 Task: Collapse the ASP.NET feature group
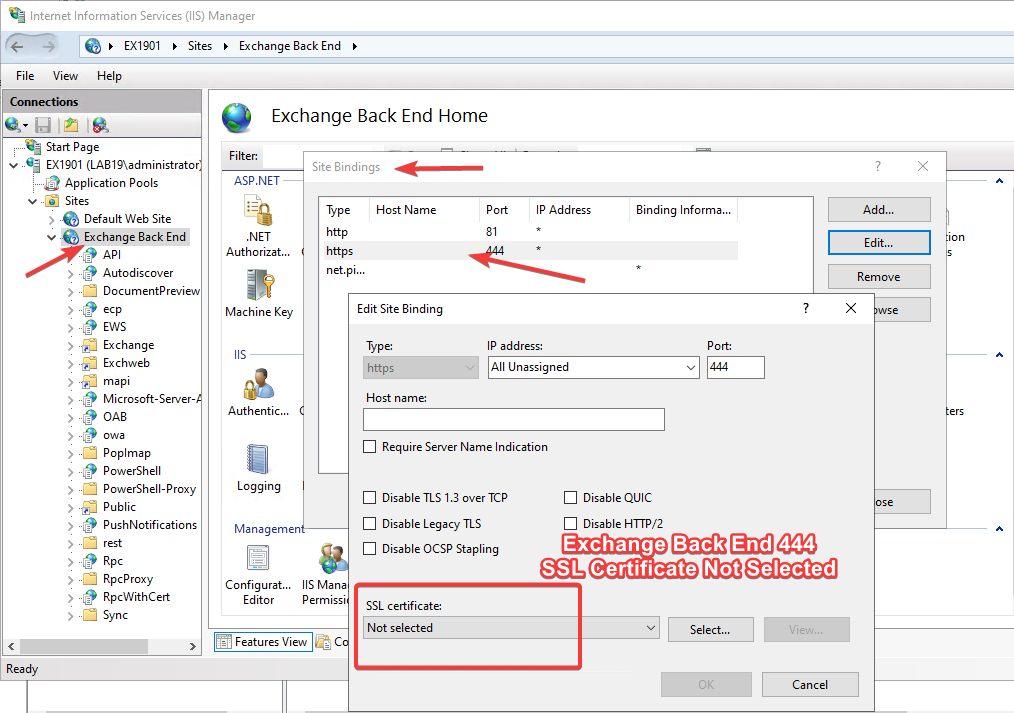click(999, 181)
